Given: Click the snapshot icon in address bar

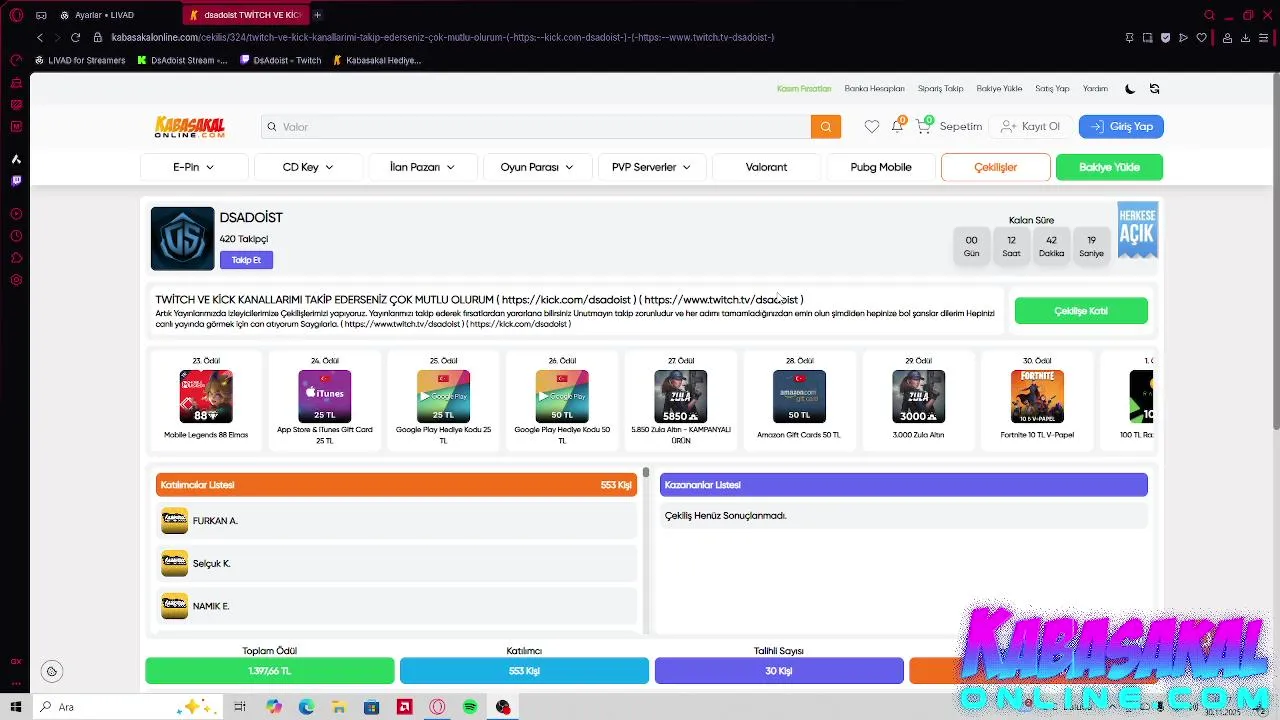Looking at the screenshot, I should [x=1147, y=38].
